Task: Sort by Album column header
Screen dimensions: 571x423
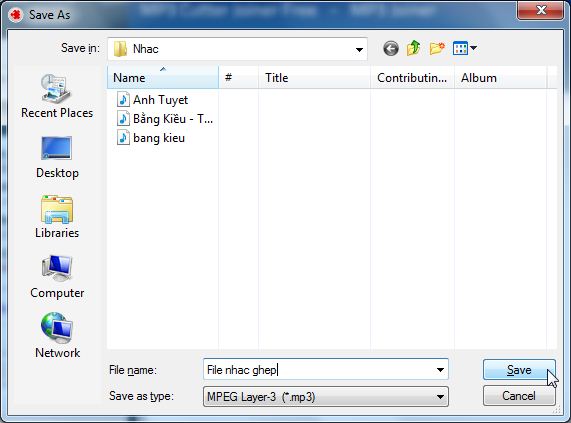Action: coord(500,78)
